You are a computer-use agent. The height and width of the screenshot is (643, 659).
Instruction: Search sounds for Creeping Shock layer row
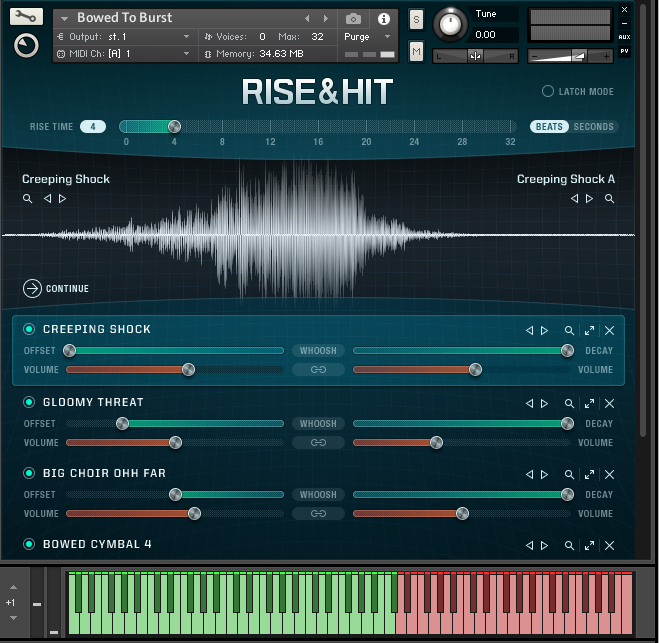point(569,330)
